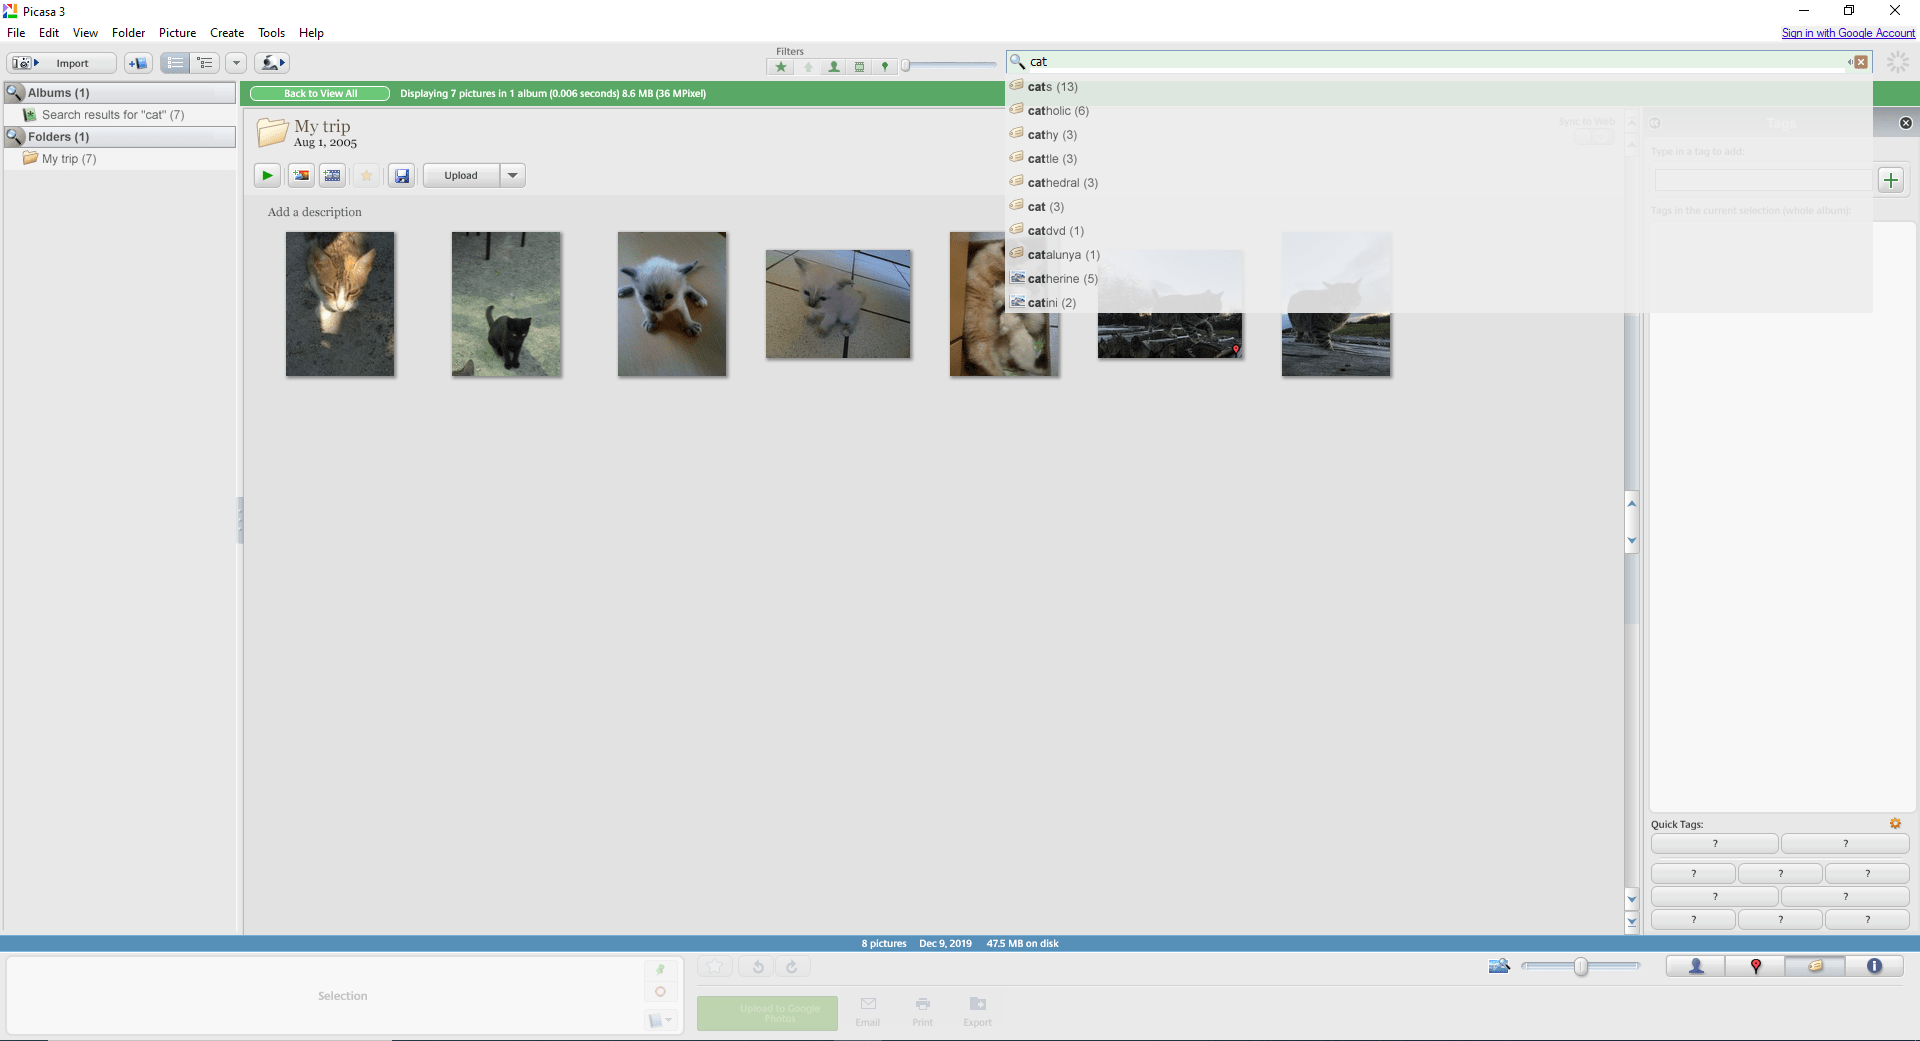
Task: Choose the catini (2) suggestion
Action: 1051,303
